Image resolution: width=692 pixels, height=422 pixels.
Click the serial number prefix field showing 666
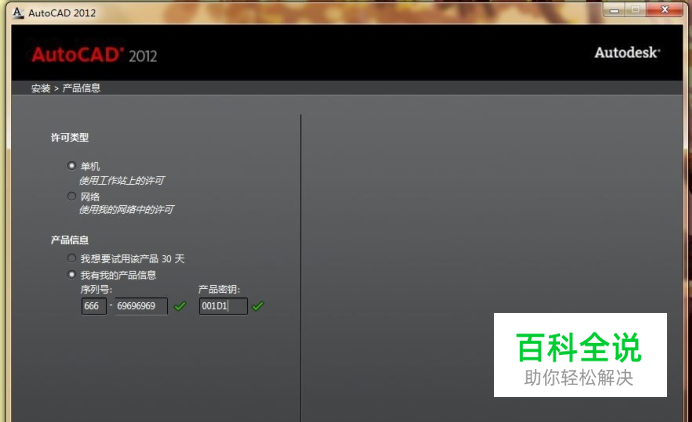[x=94, y=306]
